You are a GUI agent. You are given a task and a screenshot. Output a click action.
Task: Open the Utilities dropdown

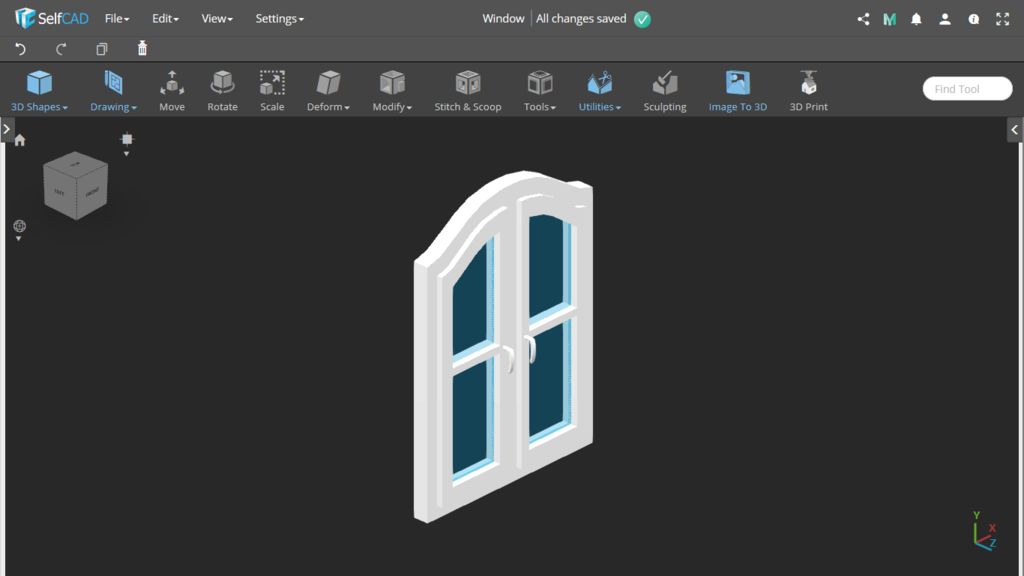600,90
